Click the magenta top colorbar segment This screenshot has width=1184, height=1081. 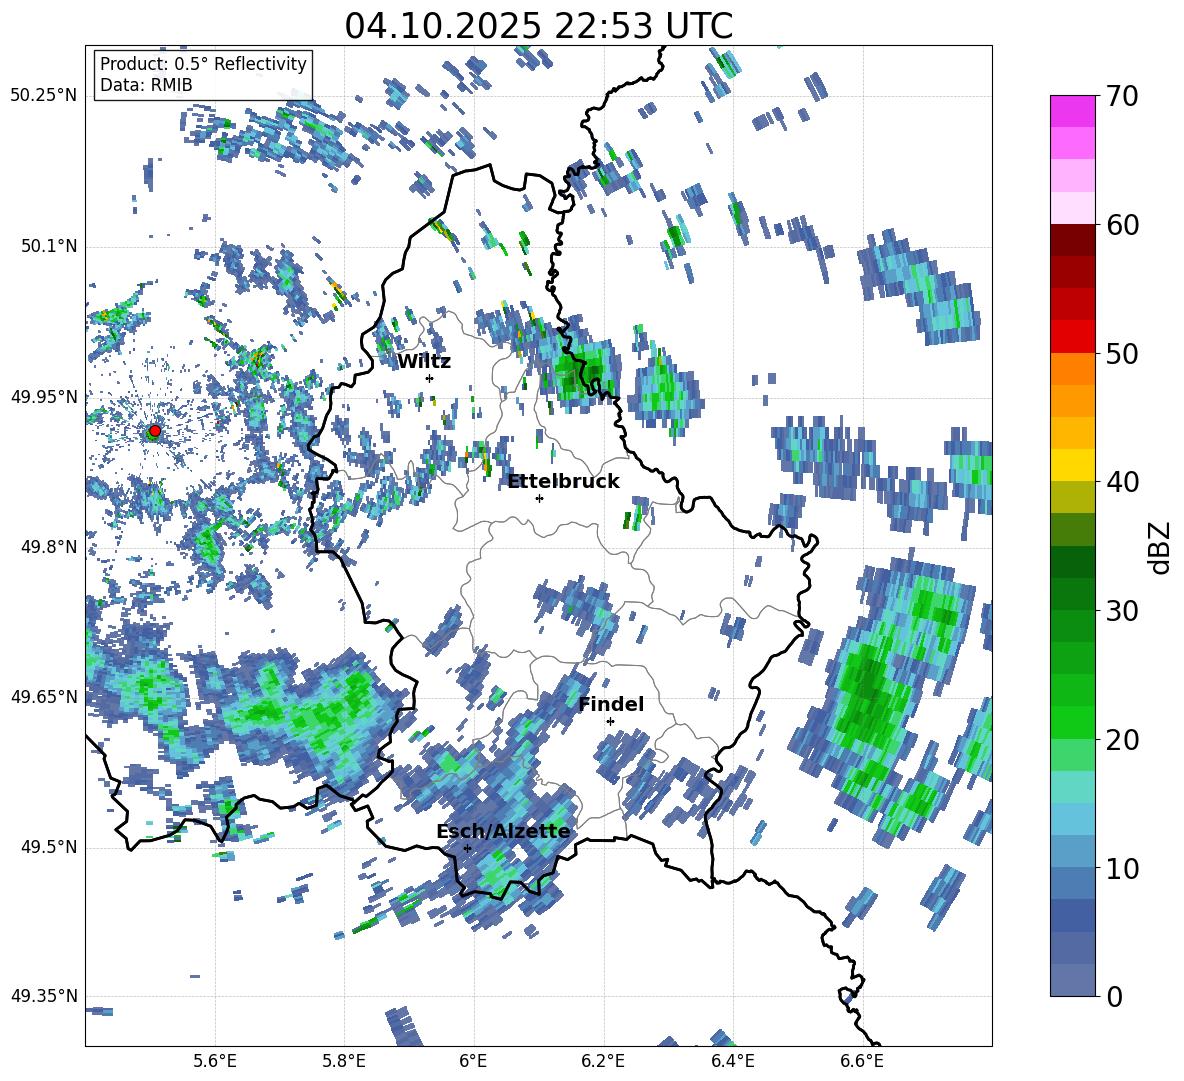coord(1072,111)
